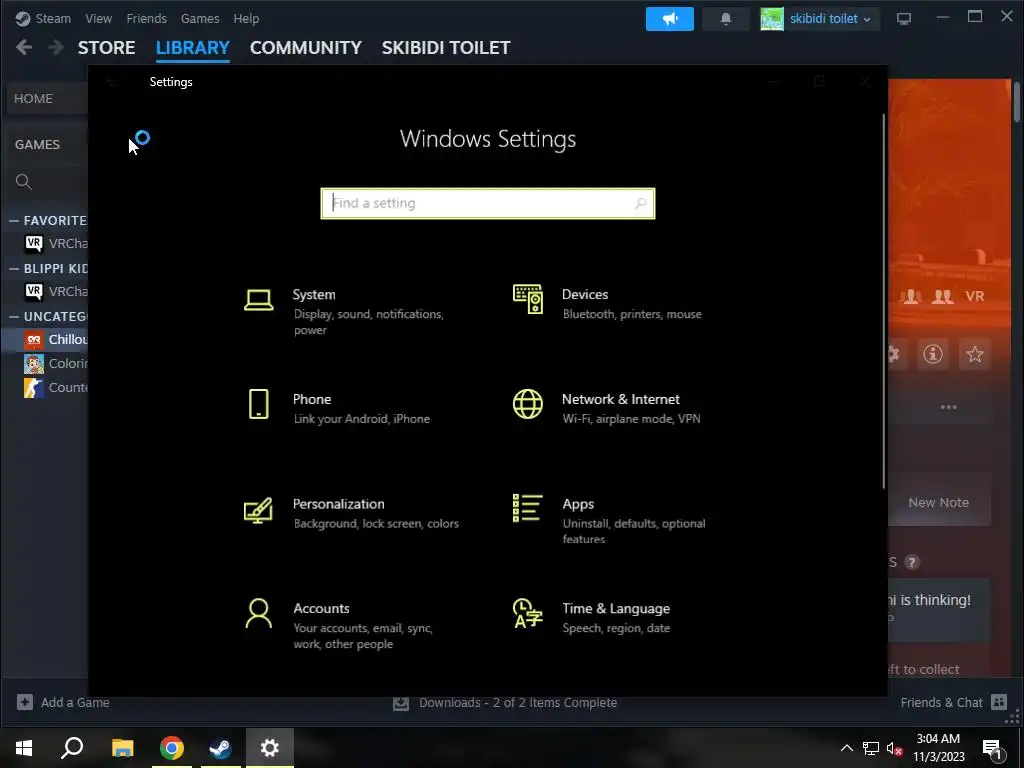The height and width of the screenshot is (768, 1024).
Task: Select VRChat under BLIPPI KID
Action: coord(56,291)
